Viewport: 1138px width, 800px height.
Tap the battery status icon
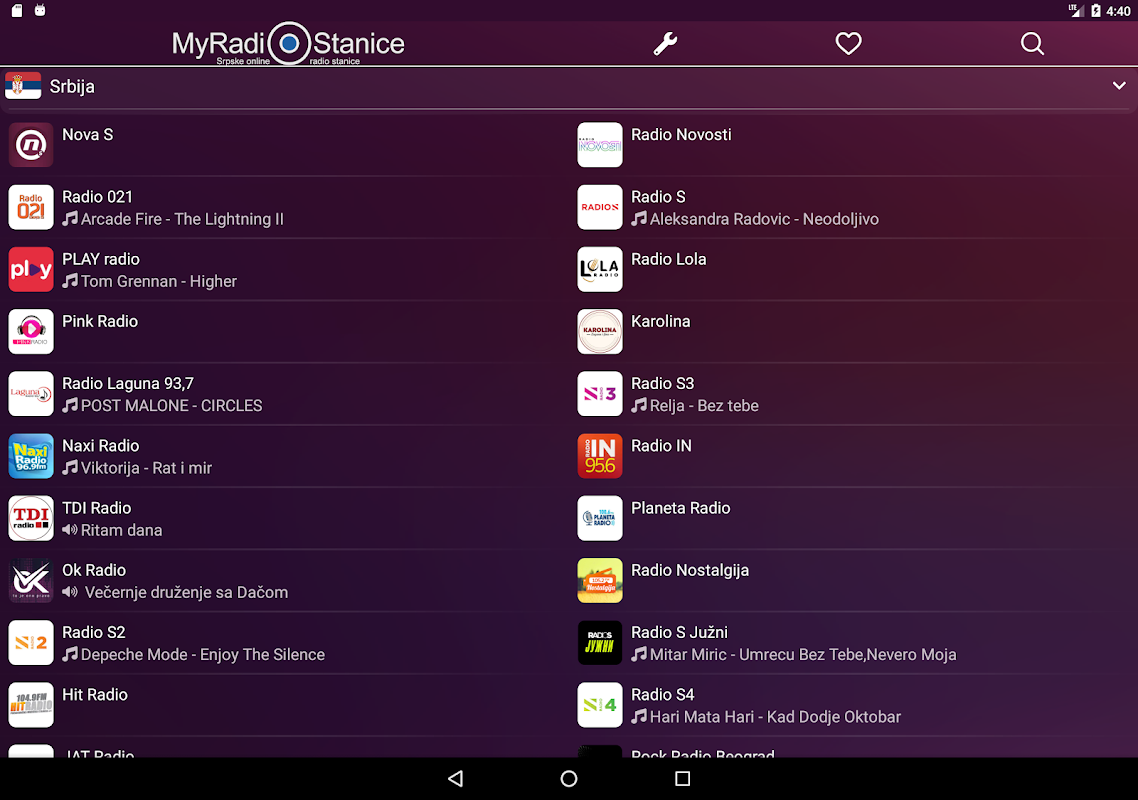[x=1096, y=11]
